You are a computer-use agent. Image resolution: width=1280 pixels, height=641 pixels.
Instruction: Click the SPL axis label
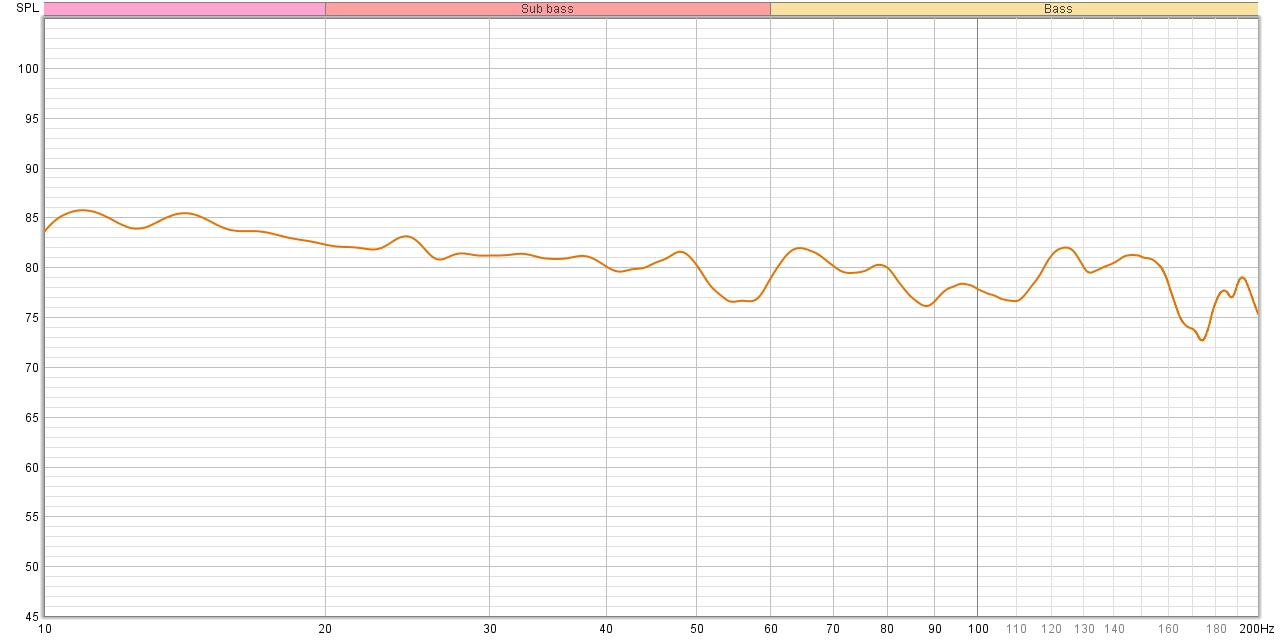[x=28, y=8]
